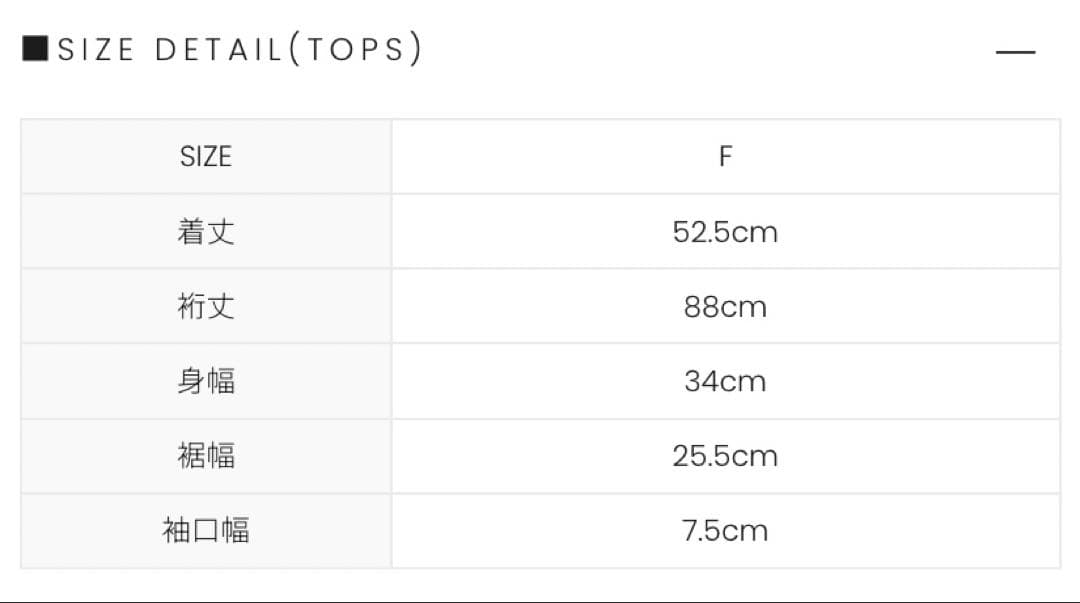Click the 裄丈 row label
Image resolution: width=1080 pixels, height=603 pixels.
206,306
